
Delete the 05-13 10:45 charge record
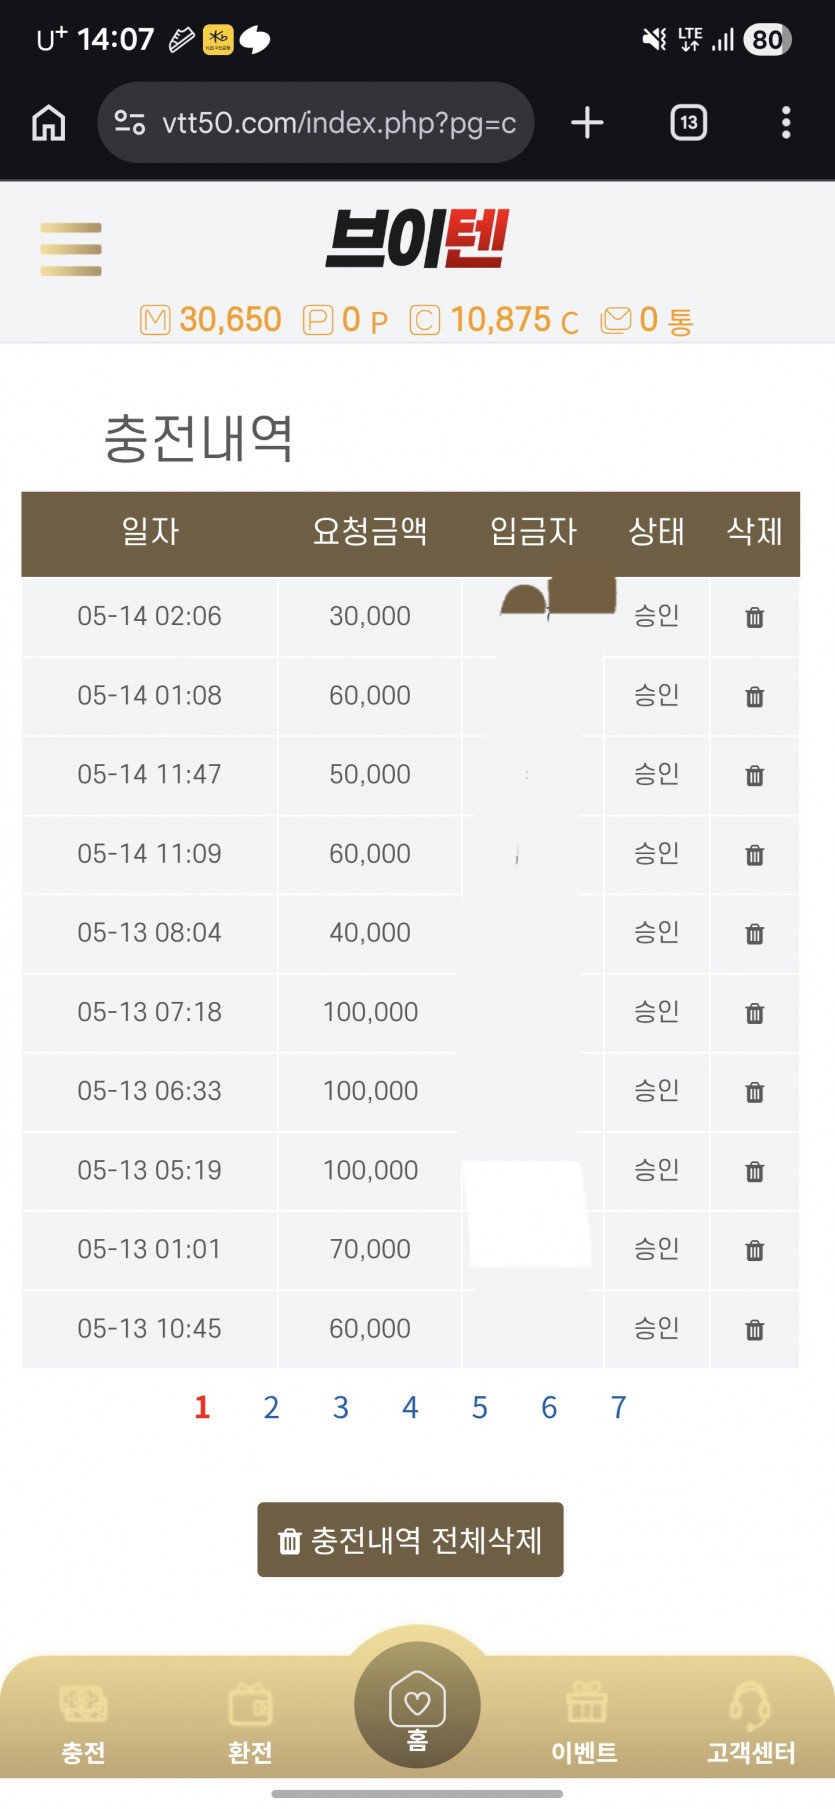[x=755, y=1330]
